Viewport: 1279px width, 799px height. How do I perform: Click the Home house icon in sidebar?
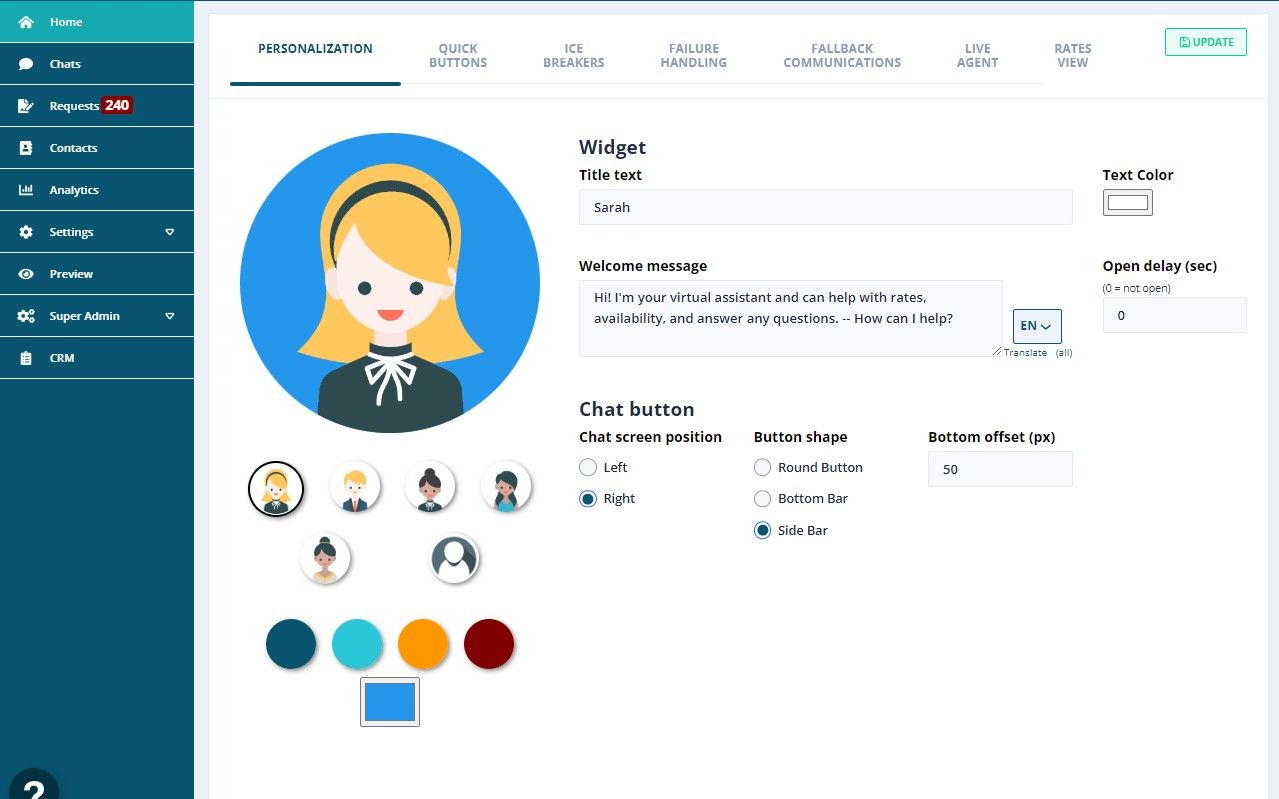coord(26,22)
